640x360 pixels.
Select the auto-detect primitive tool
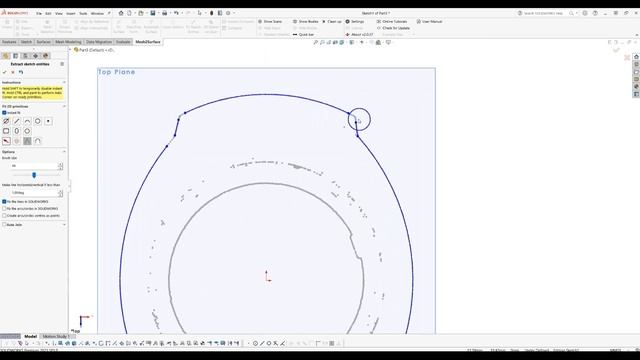click(6, 121)
